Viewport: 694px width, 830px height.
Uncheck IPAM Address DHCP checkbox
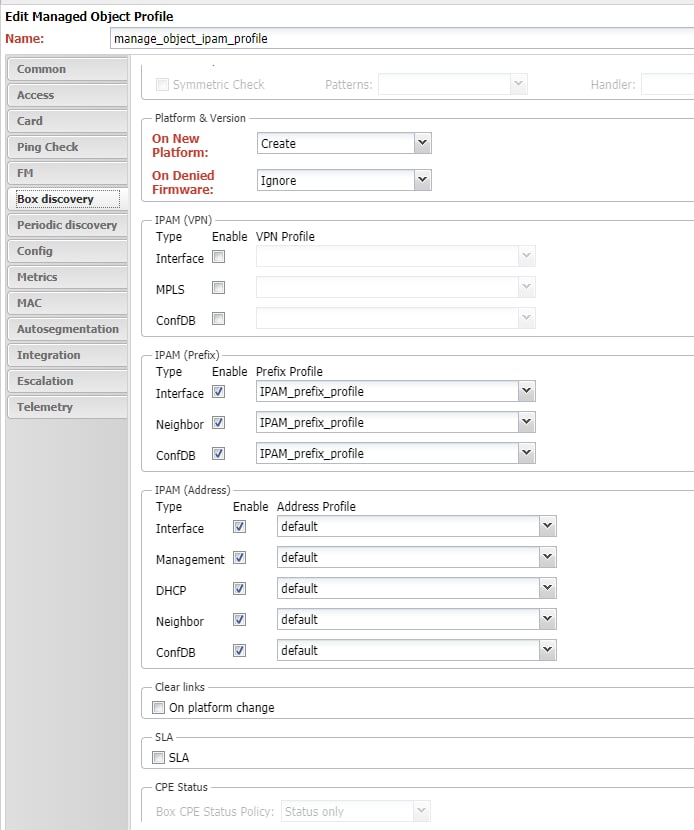(x=239, y=589)
